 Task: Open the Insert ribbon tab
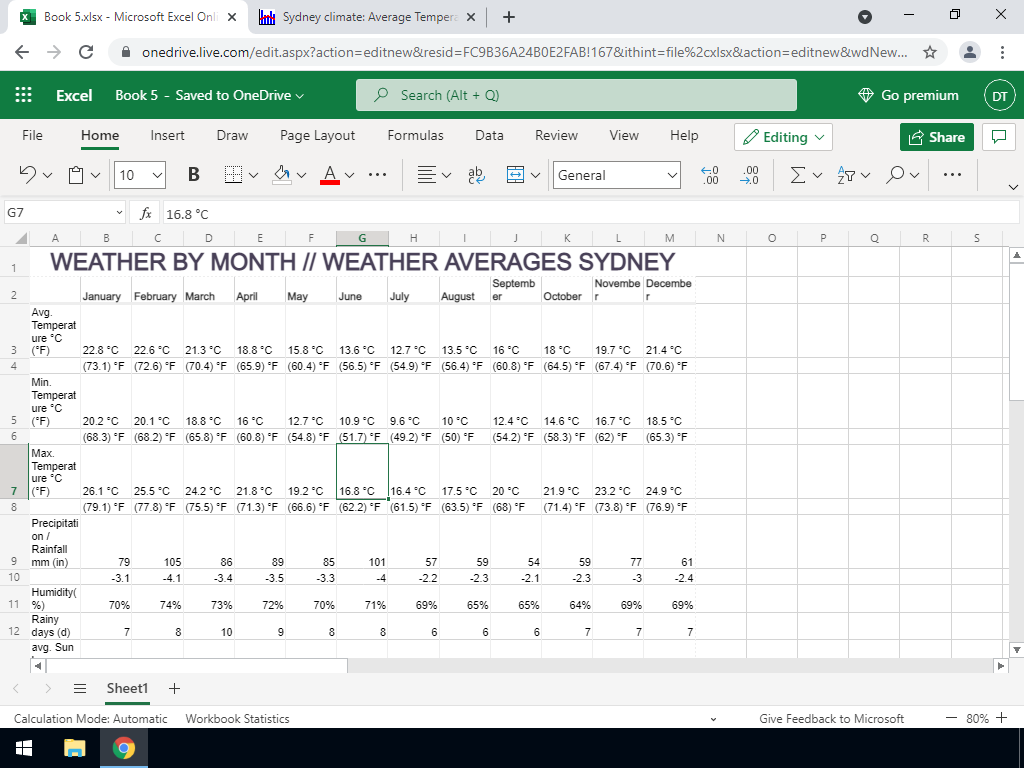[167, 135]
